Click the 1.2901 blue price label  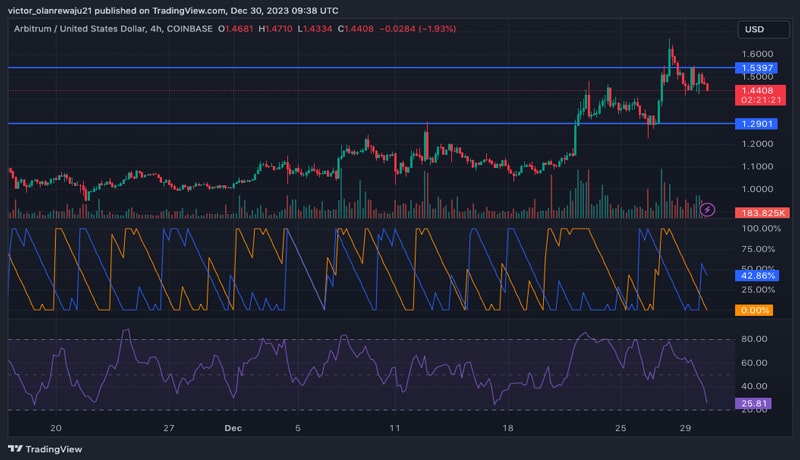757,123
